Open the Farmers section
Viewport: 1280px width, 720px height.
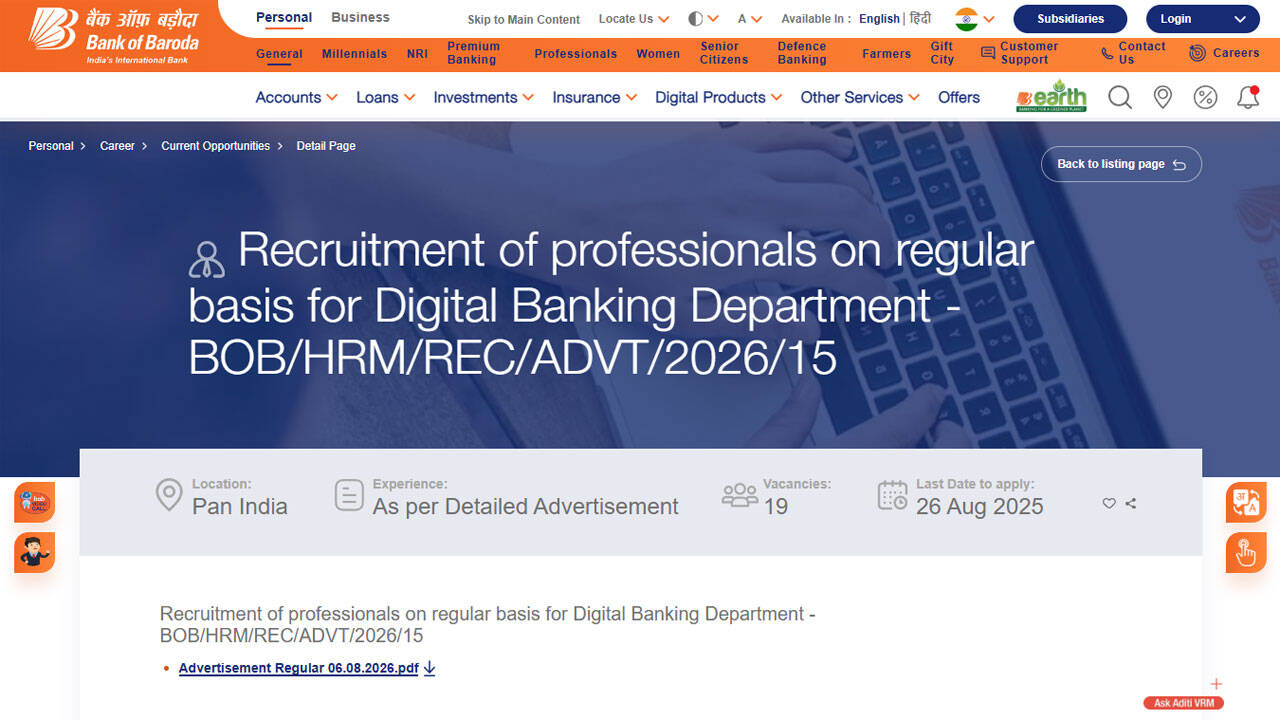[887, 54]
